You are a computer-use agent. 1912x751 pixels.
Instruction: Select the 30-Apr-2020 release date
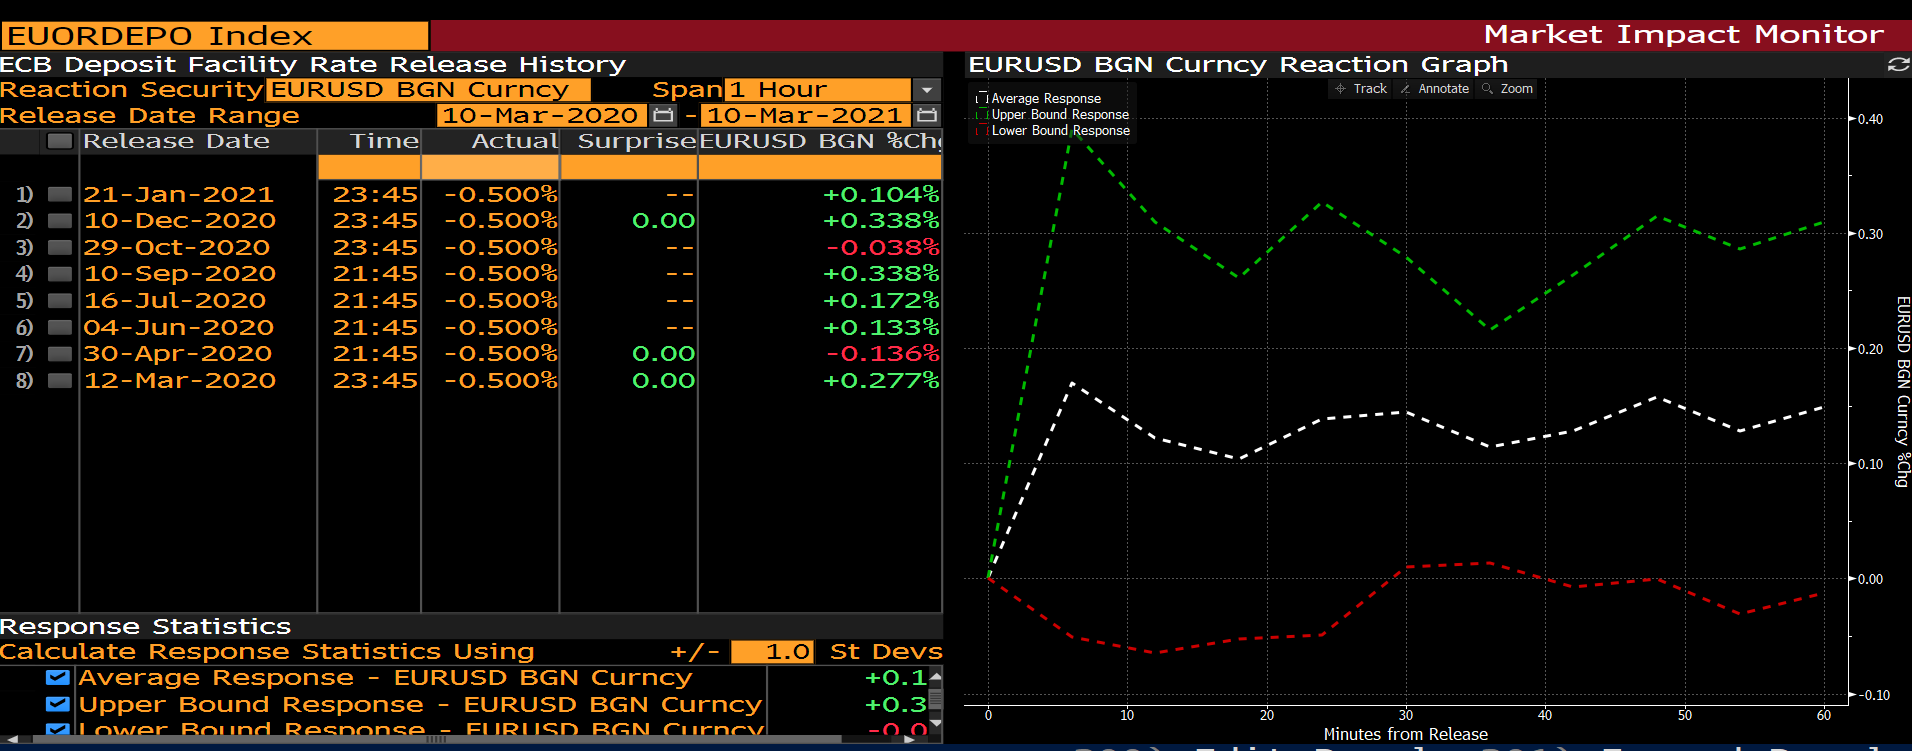click(177, 353)
